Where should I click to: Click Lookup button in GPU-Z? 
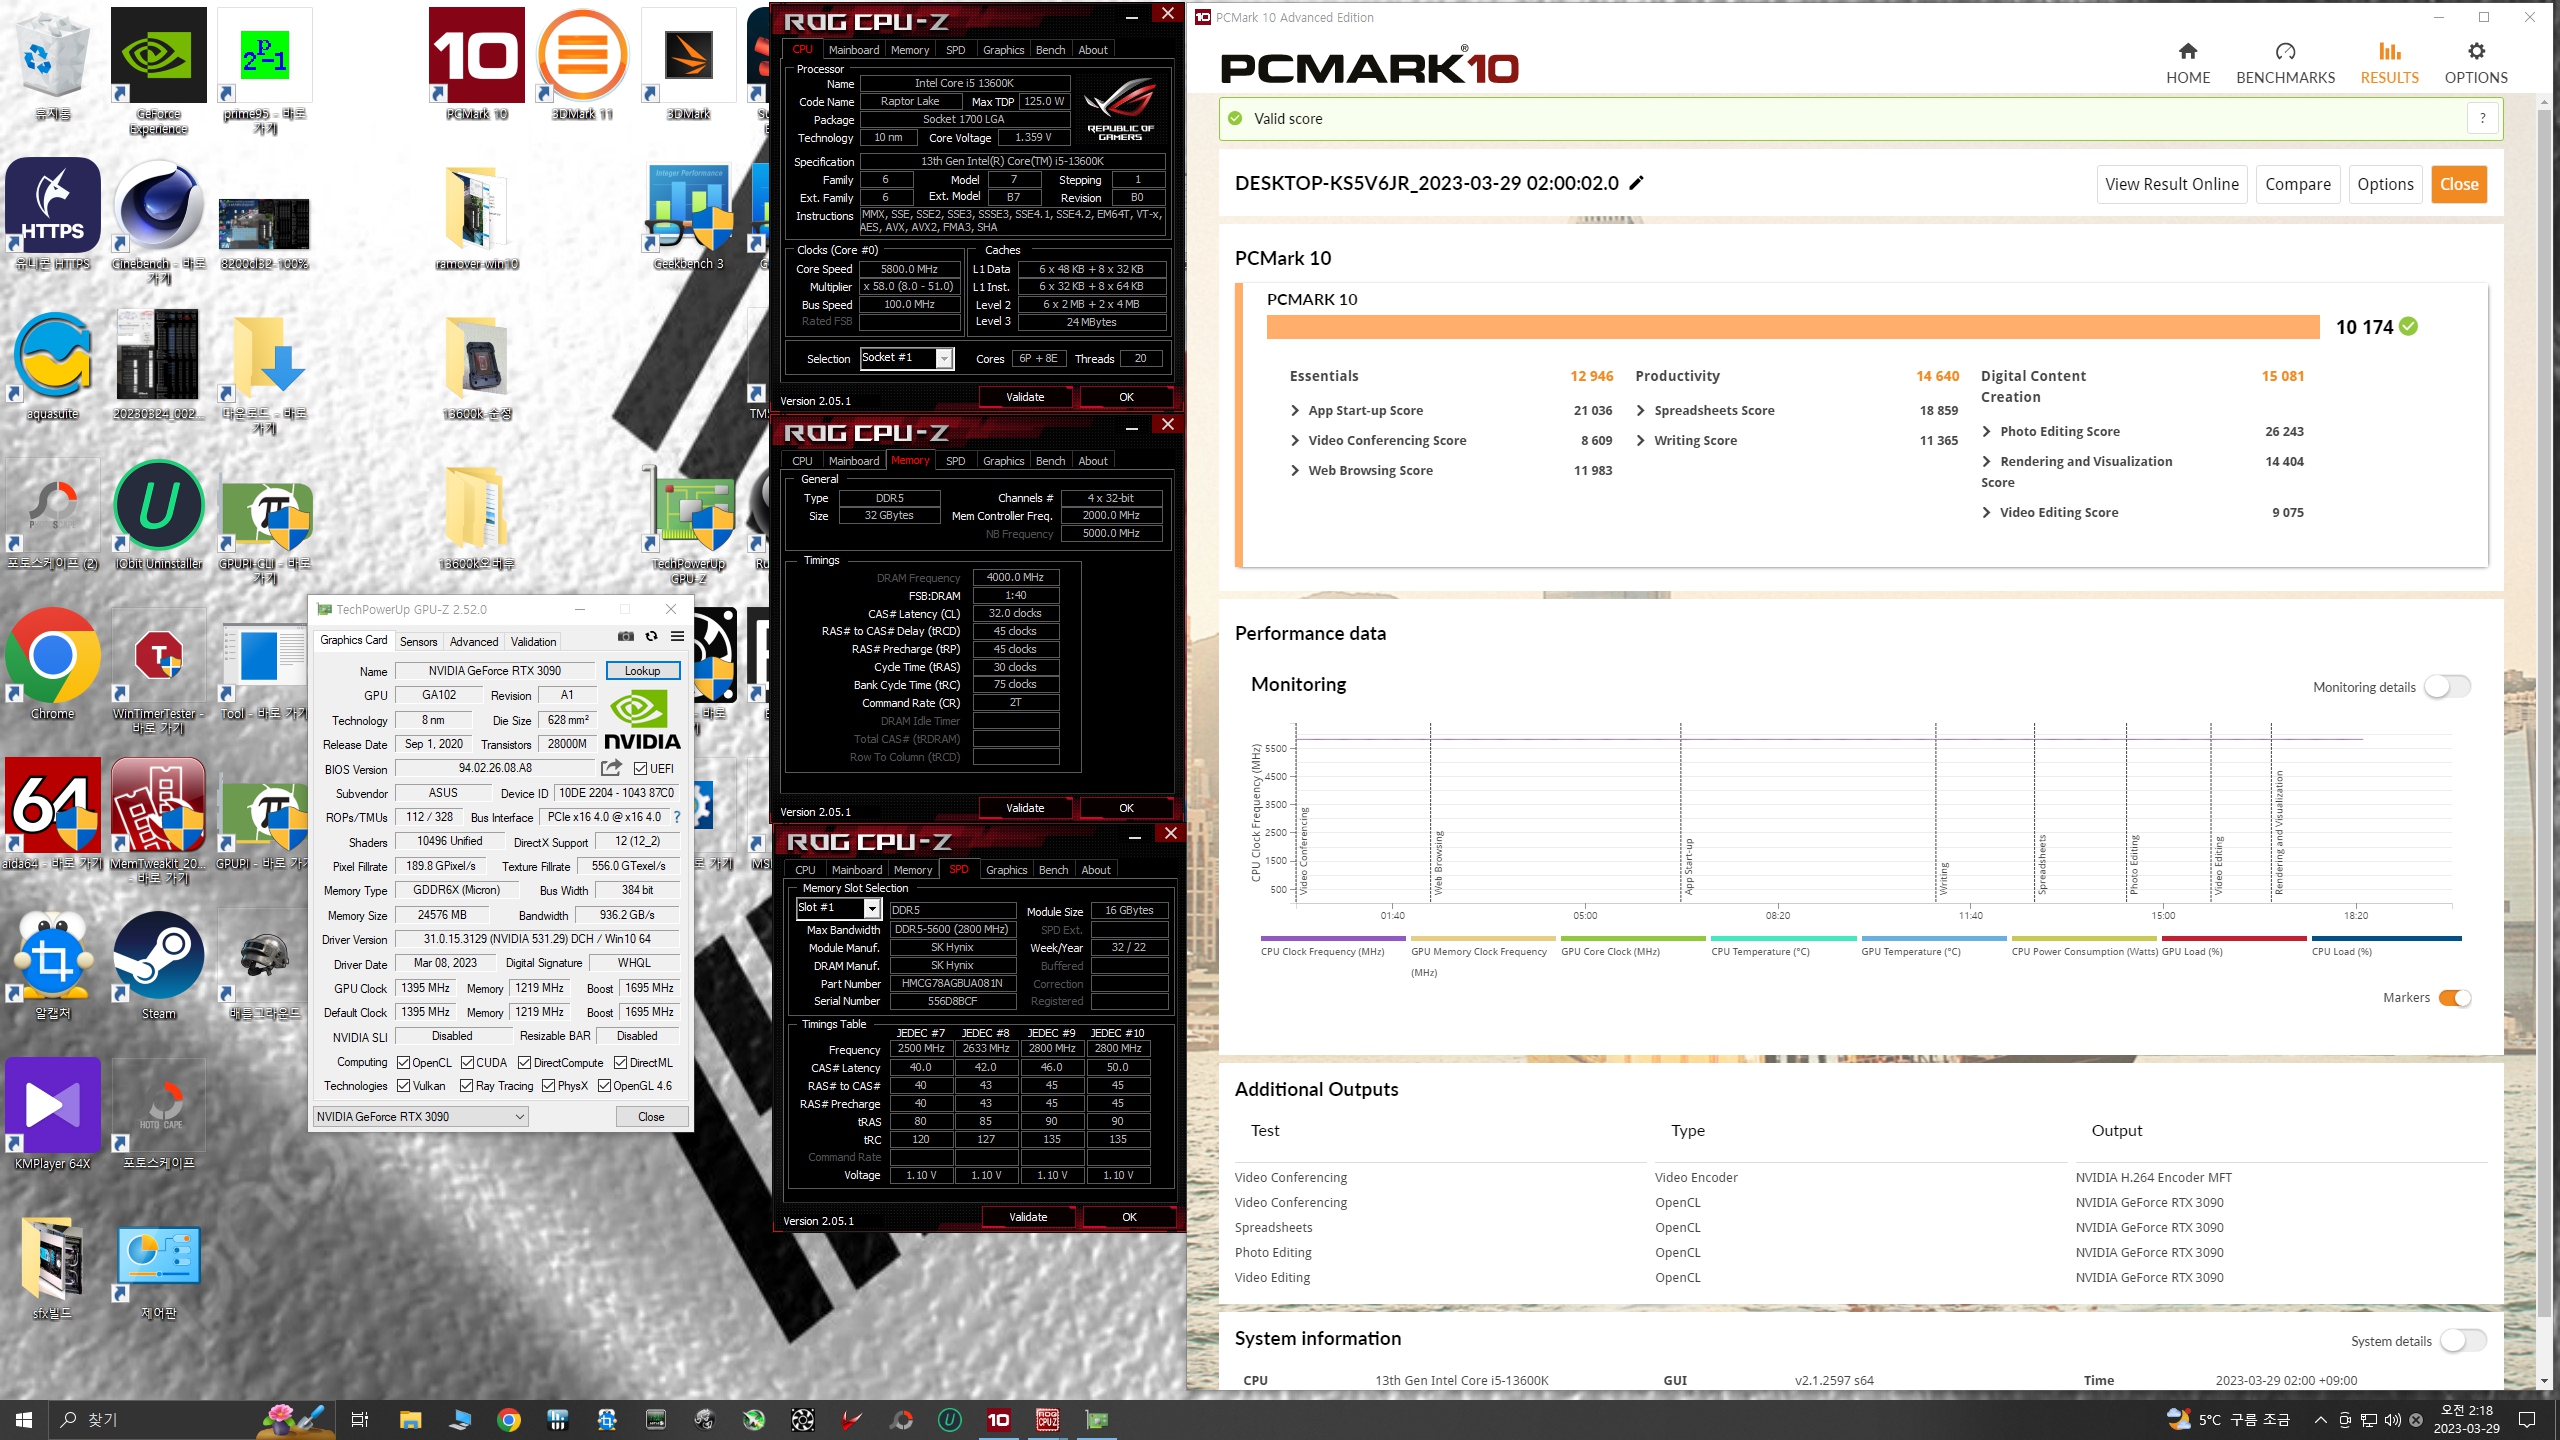coord(642,671)
